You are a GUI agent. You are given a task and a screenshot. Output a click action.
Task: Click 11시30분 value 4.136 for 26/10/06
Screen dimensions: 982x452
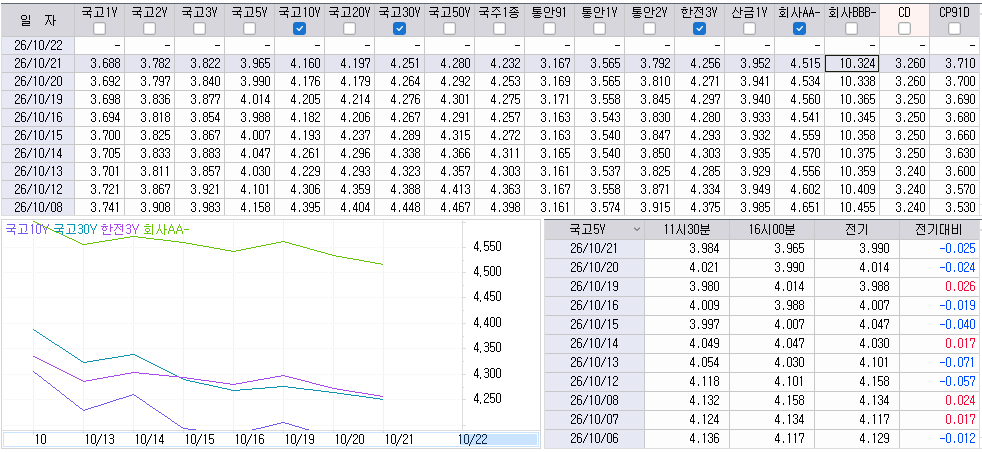pos(688,438)
